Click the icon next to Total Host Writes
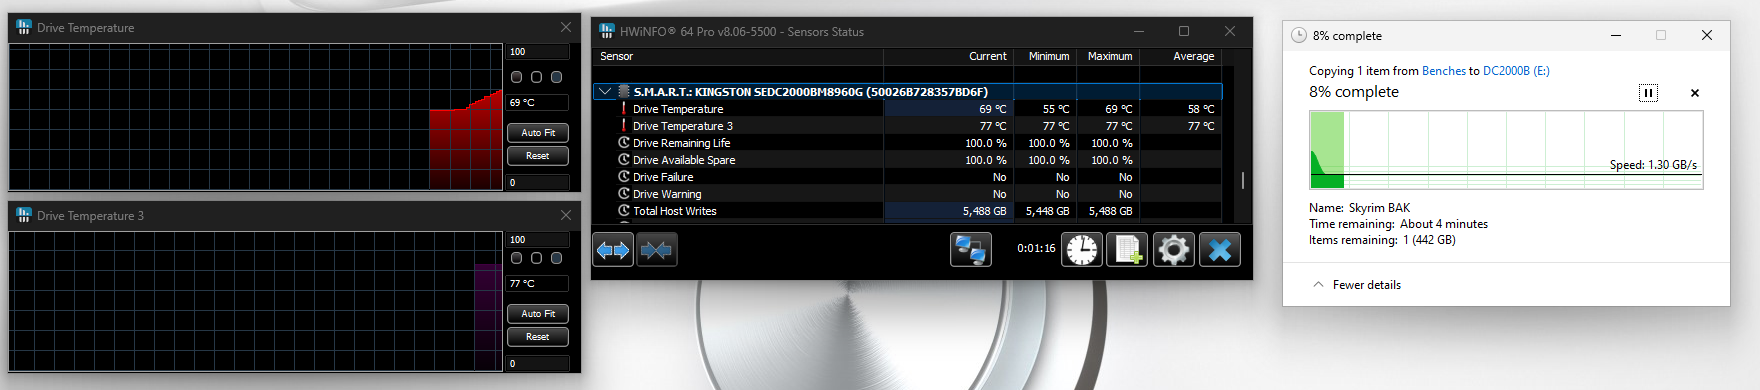Screen dimensions: 1760x390 pos(624,210)
